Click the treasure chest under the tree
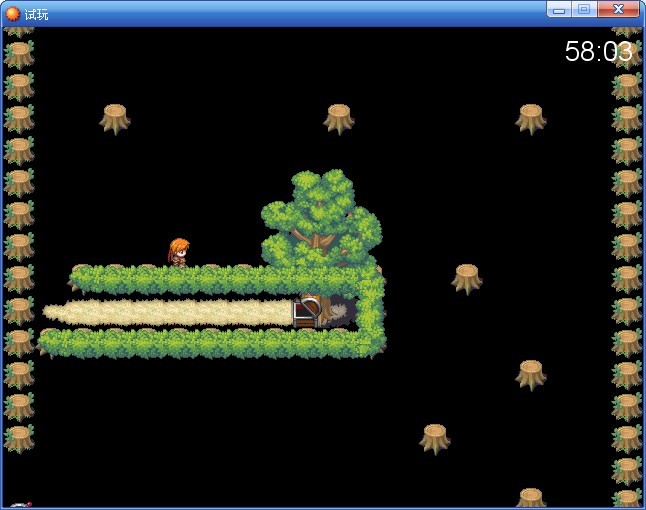Screen dimensions: 646x510 coord(307,313)
